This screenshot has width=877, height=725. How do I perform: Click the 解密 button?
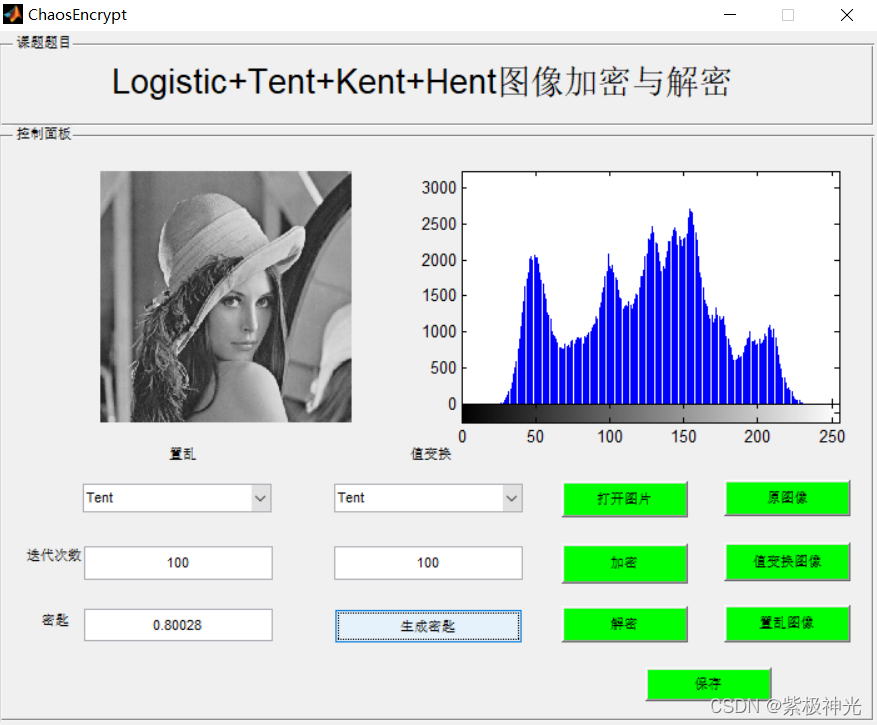[x=624, y=624]
